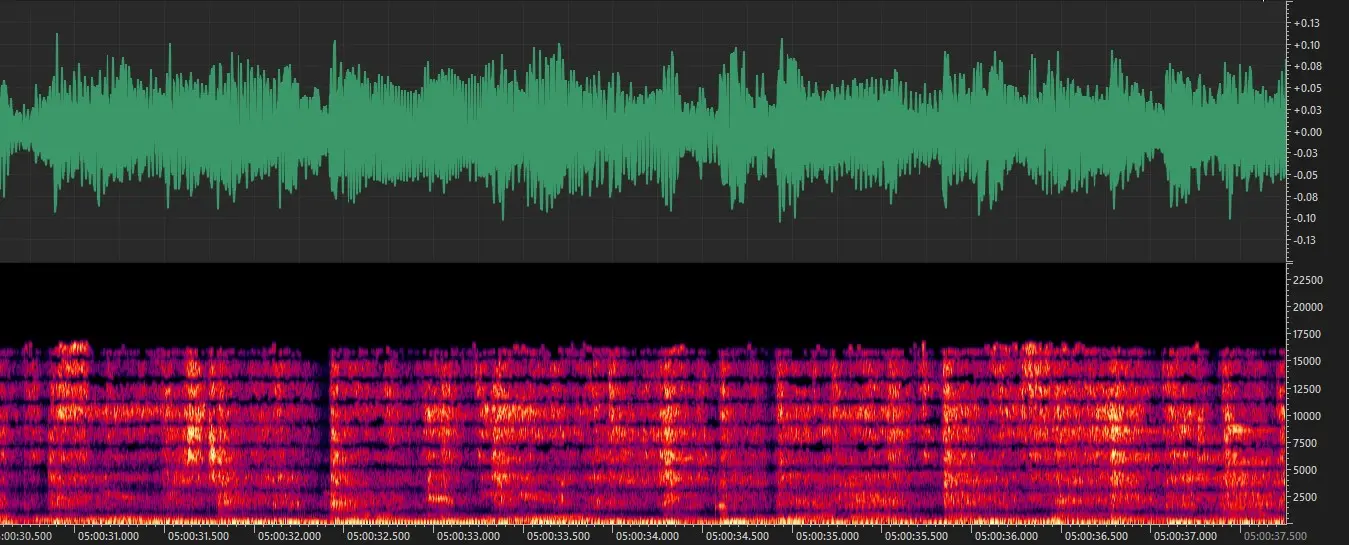Click the 05:00:31.000 timeline marker
Image resolution: width=1349 pixels, height=545 pixels.
[111, 536]
